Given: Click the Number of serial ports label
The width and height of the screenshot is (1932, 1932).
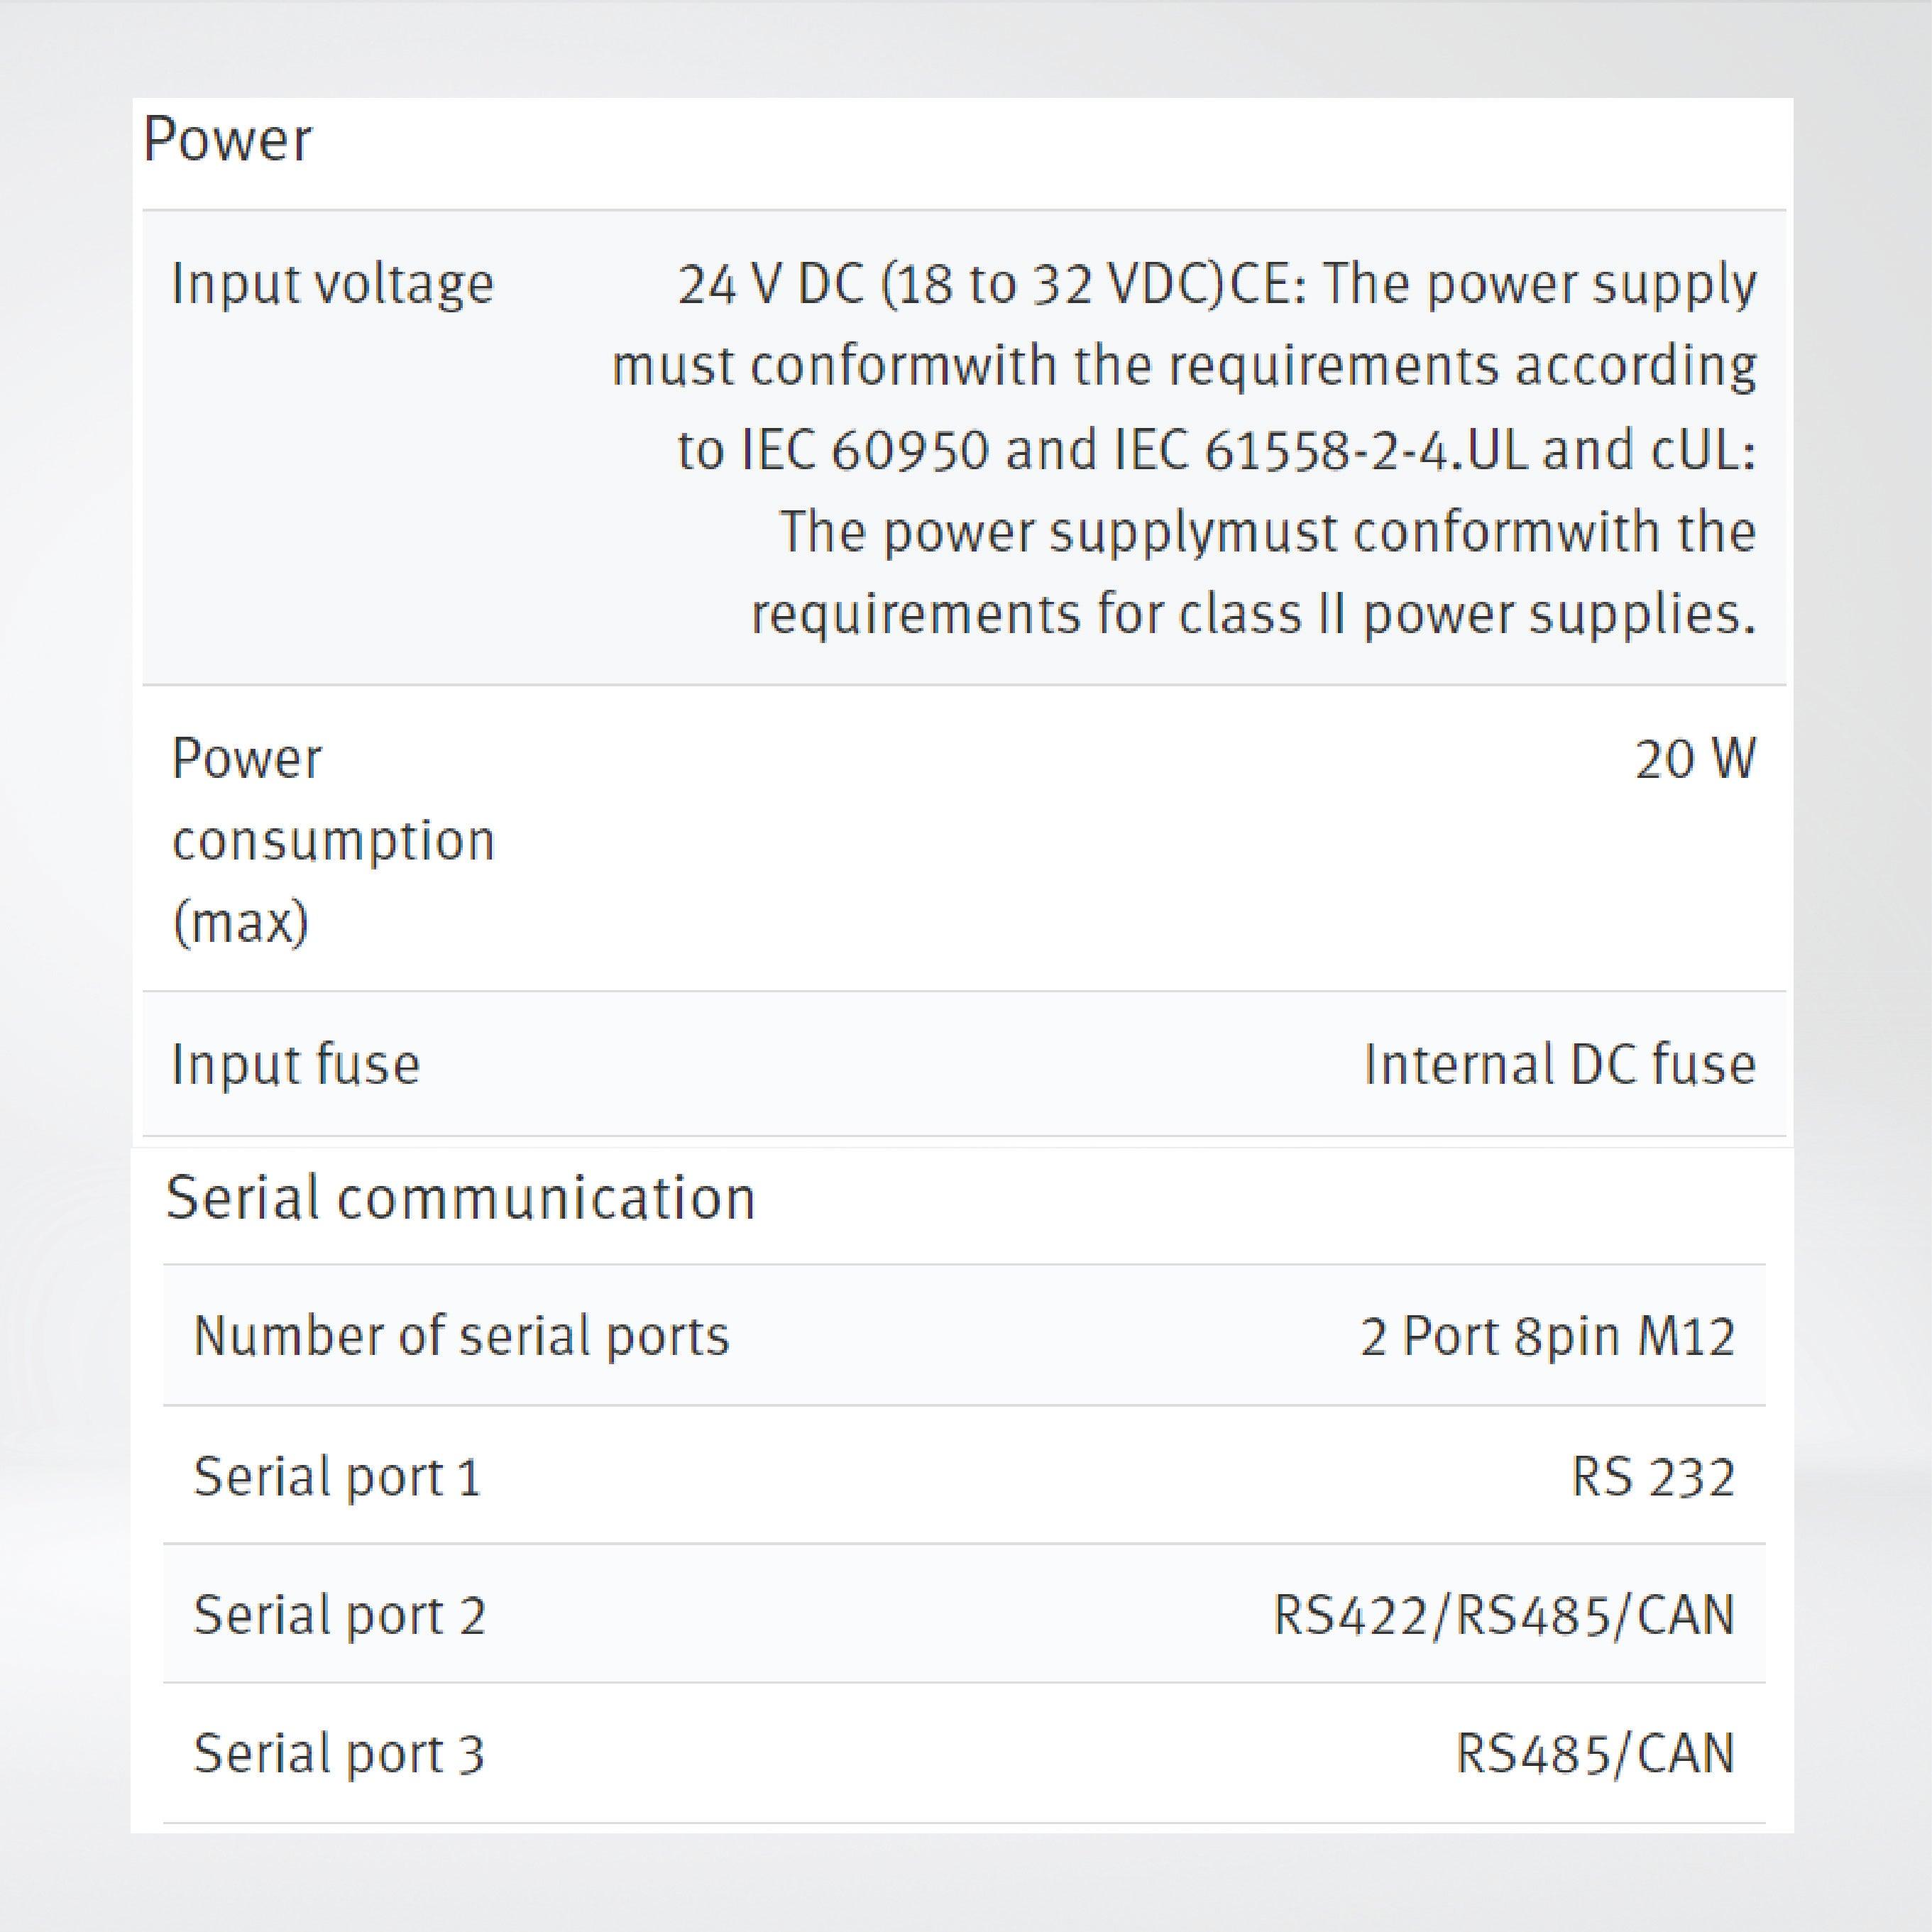Looking at the screenshot, I should point(461,1336).
